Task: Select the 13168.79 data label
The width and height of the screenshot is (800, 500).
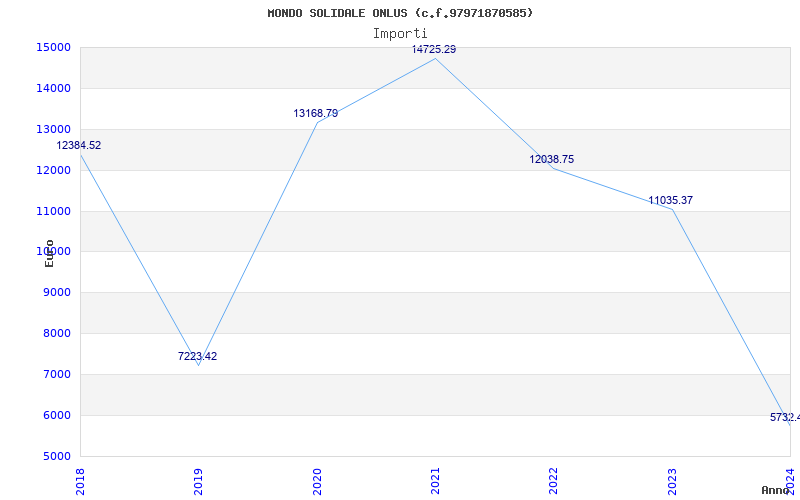Action: click(x=315, y=113)
